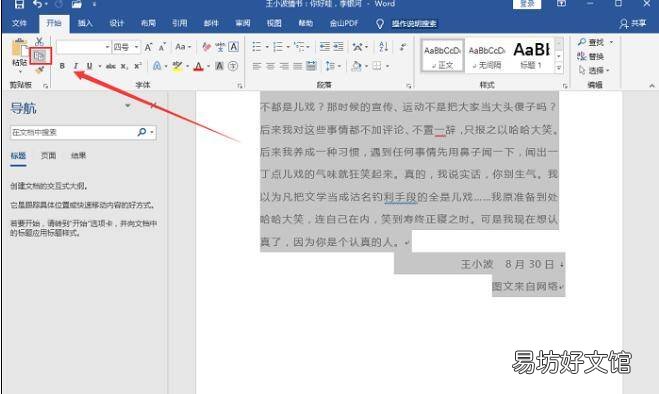659x394 pixels.
Task: Switch to 结果 tab in navigation pane
Action: [78, 156]
